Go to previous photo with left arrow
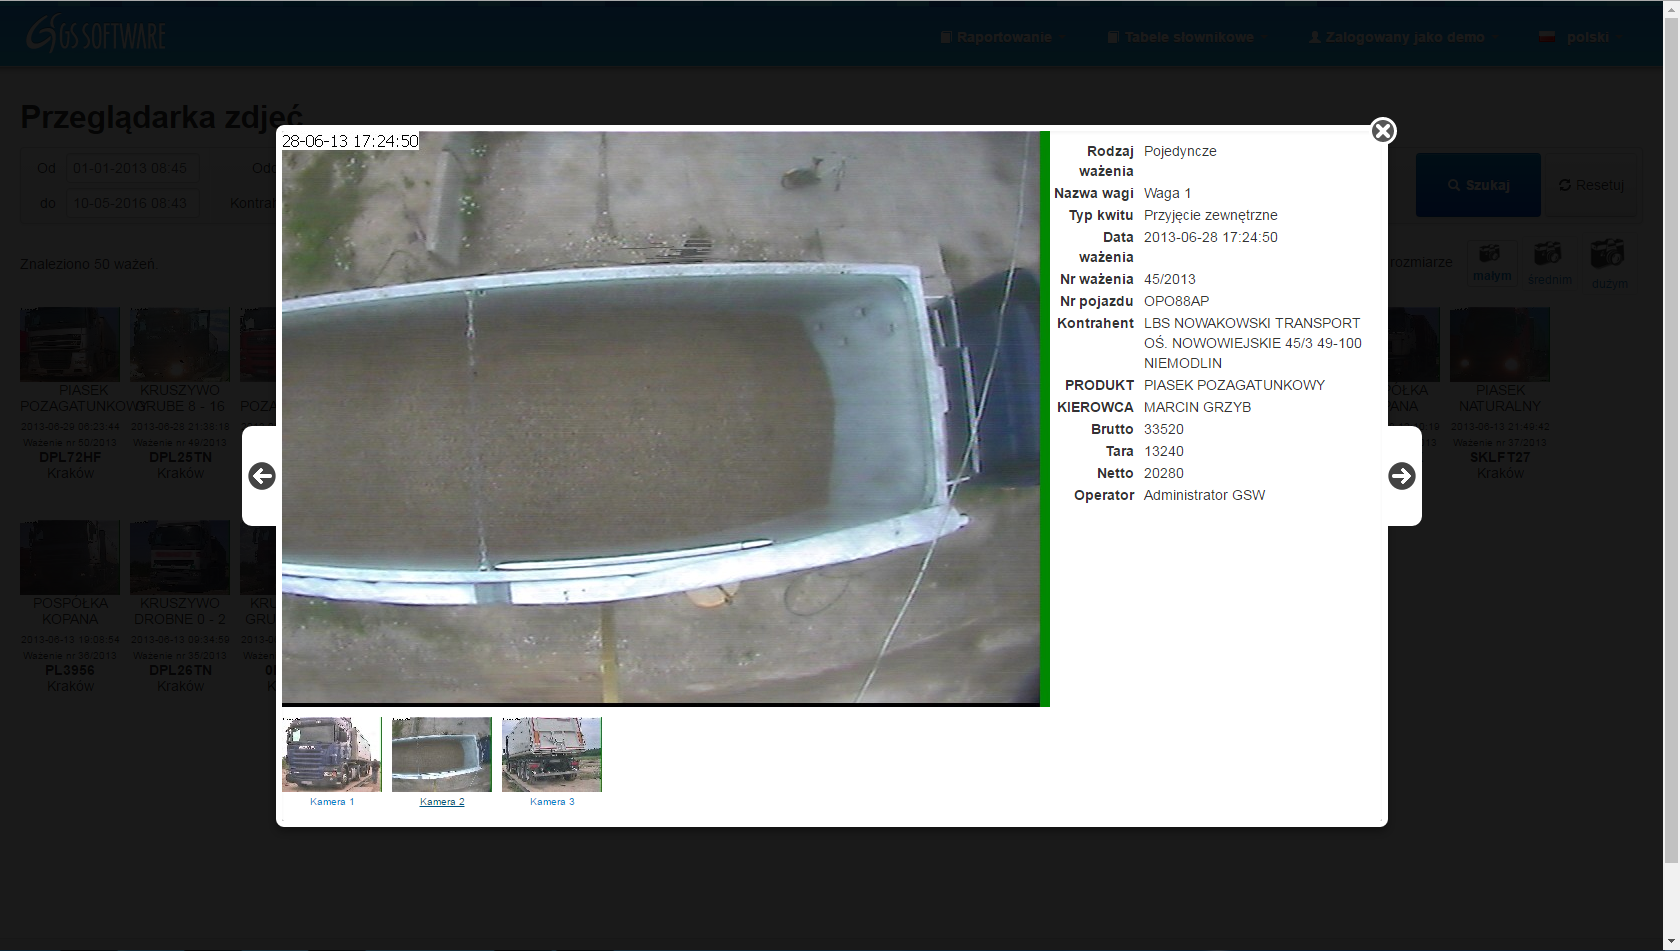Viewport: 1680px width, 951px height. (262, 476)
